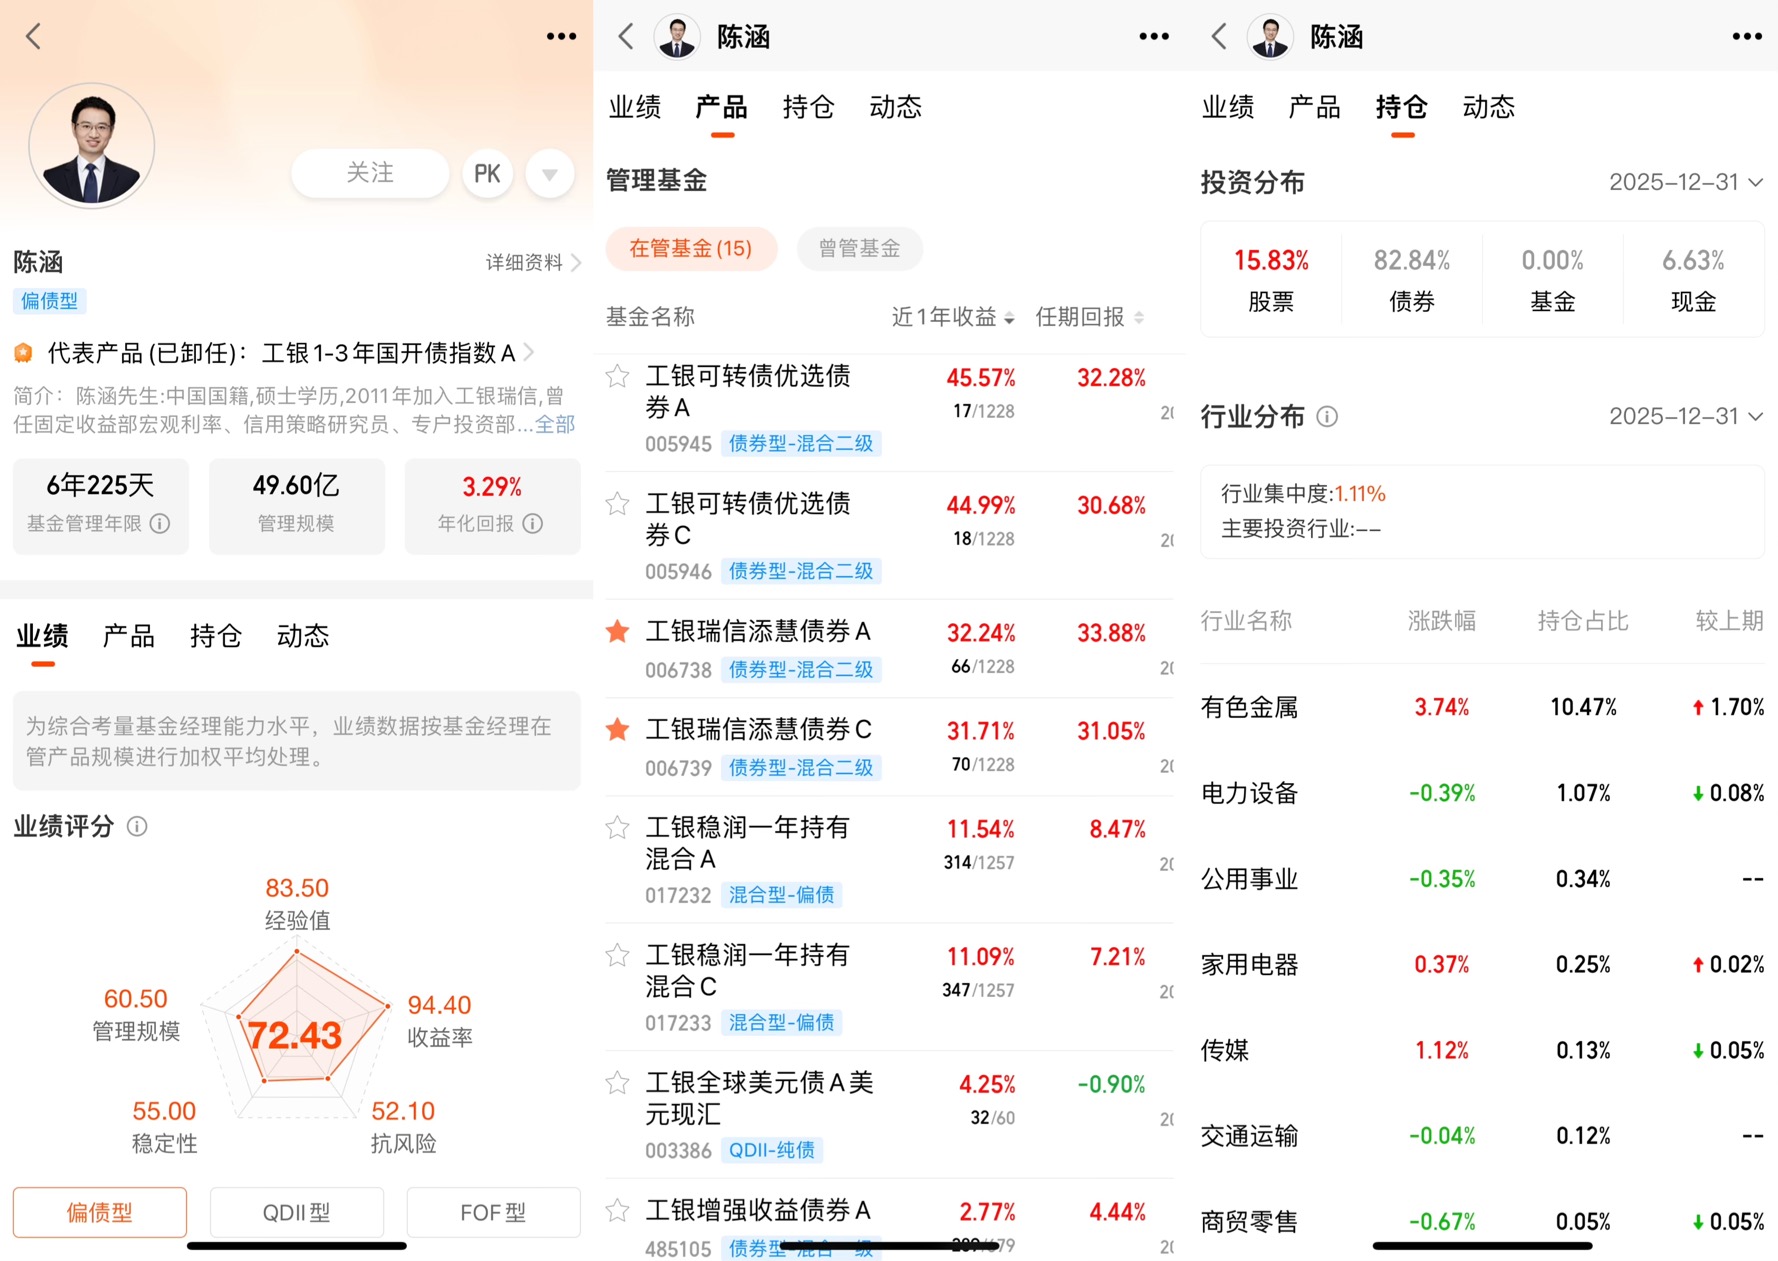The height and width of the screenshot is (1261, 1778).
Task: Expand dropdown arrow next to PK
Action: pyautogui.click(x=549, y=174)
